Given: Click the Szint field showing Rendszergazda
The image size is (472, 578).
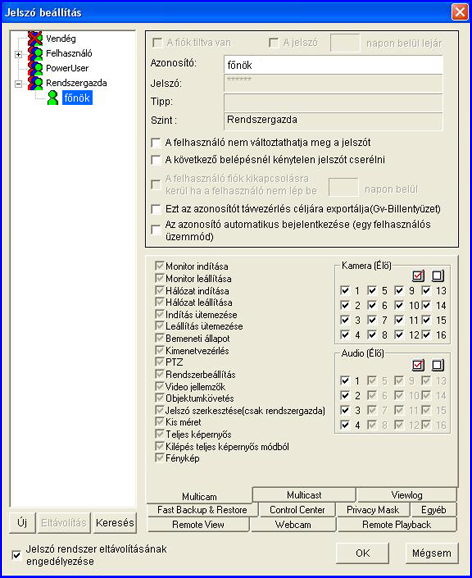Looking at the screenshot, I should tap(333, 121).
